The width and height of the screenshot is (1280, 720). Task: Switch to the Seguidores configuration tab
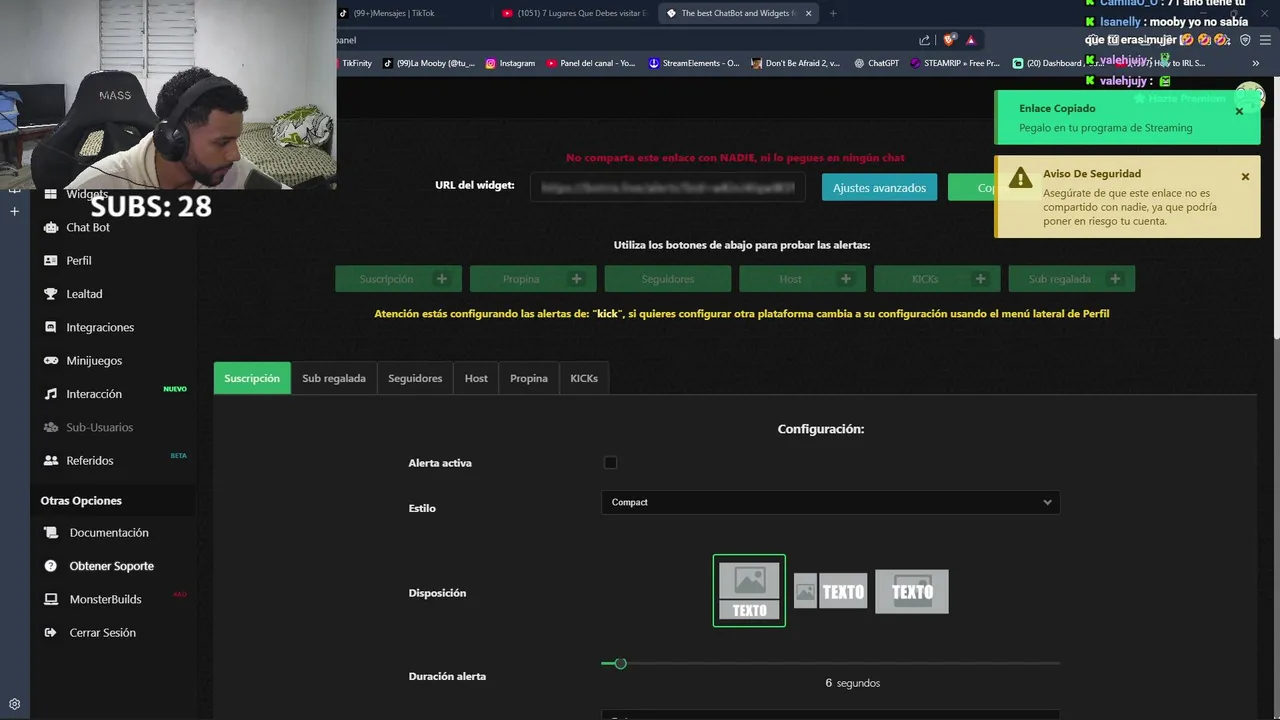[x=415, y=378]
